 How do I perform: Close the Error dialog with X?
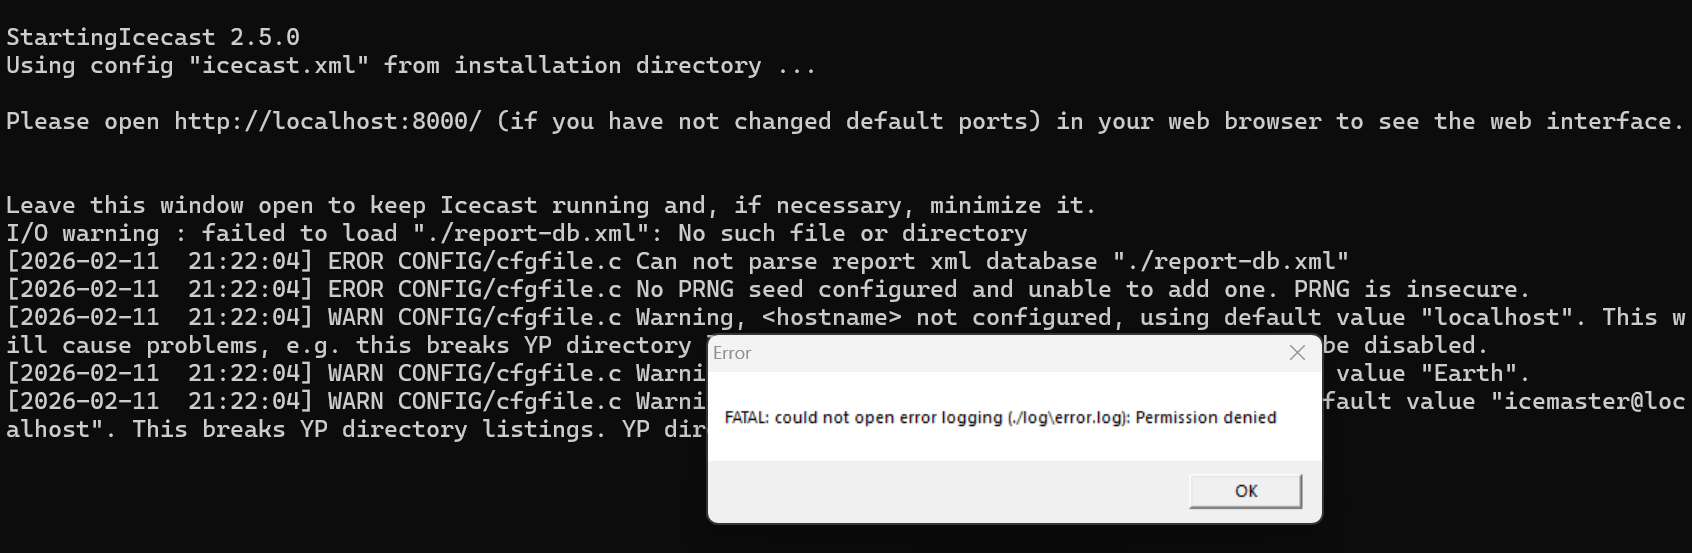[1297, 353]
